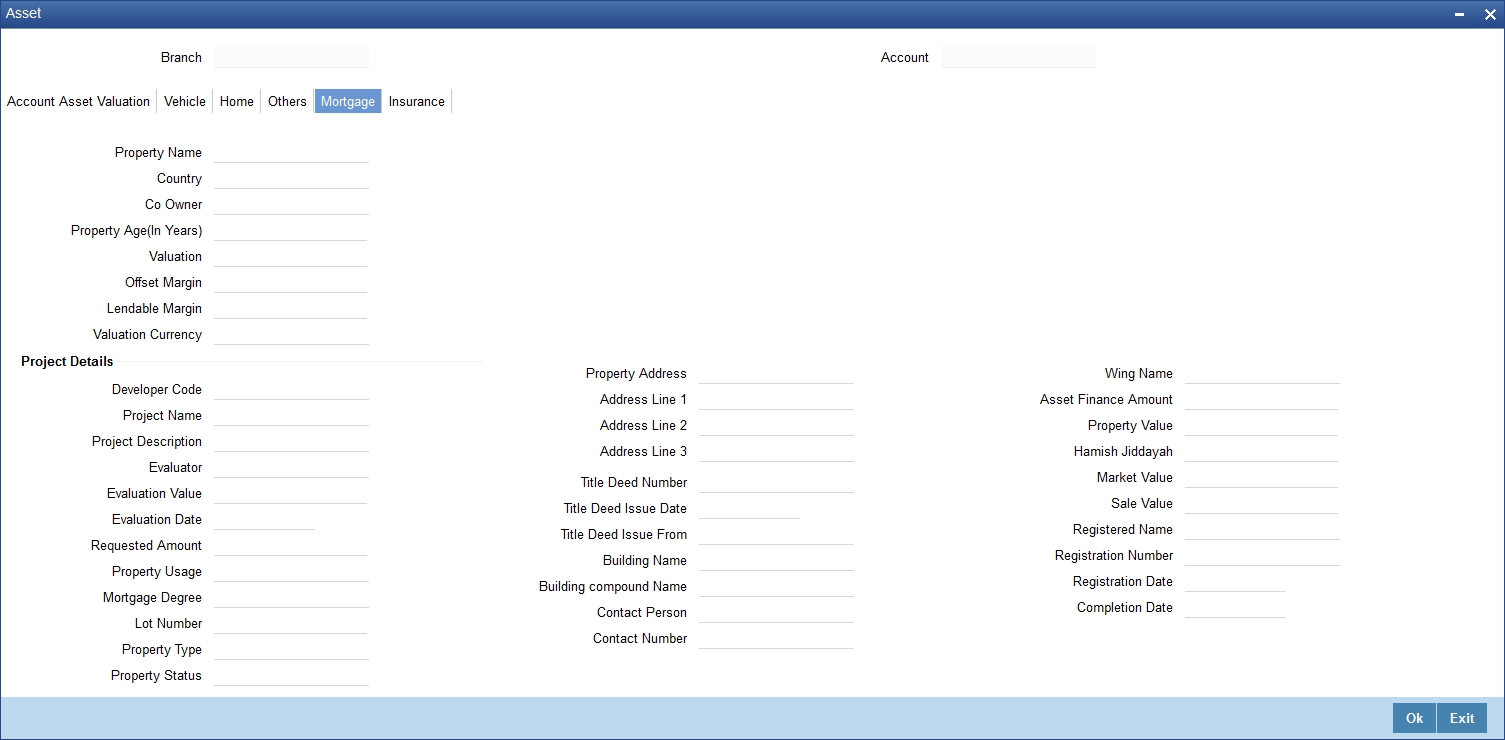Click the Ok button

[x=1414, y=718]
